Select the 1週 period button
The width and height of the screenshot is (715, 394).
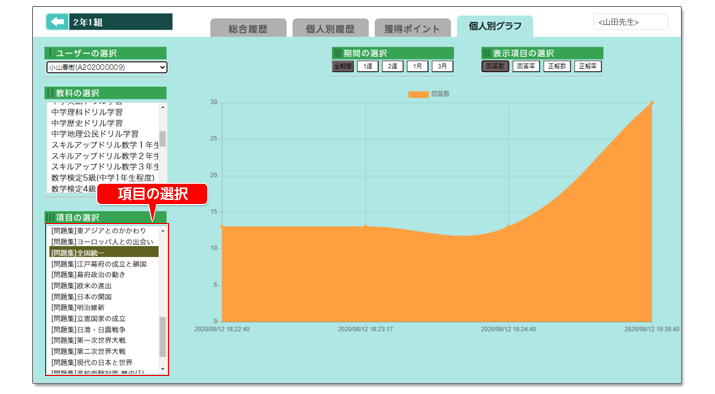pos(368,66)
